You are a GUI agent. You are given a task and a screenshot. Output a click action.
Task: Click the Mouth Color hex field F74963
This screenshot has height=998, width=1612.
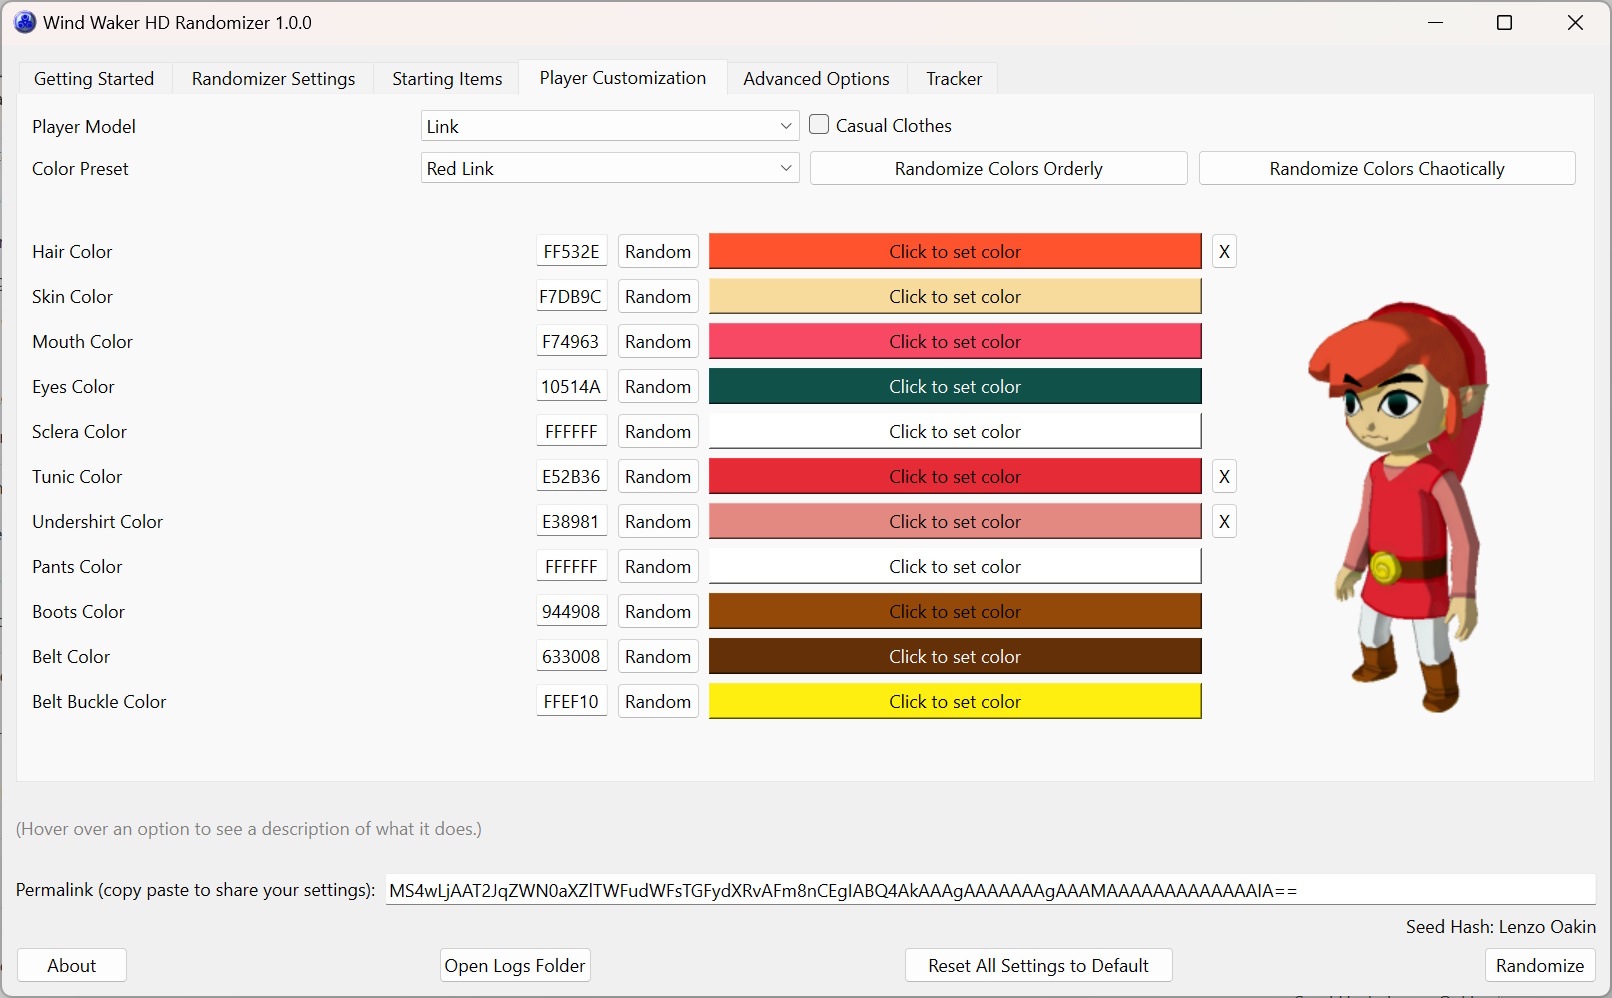571,342
